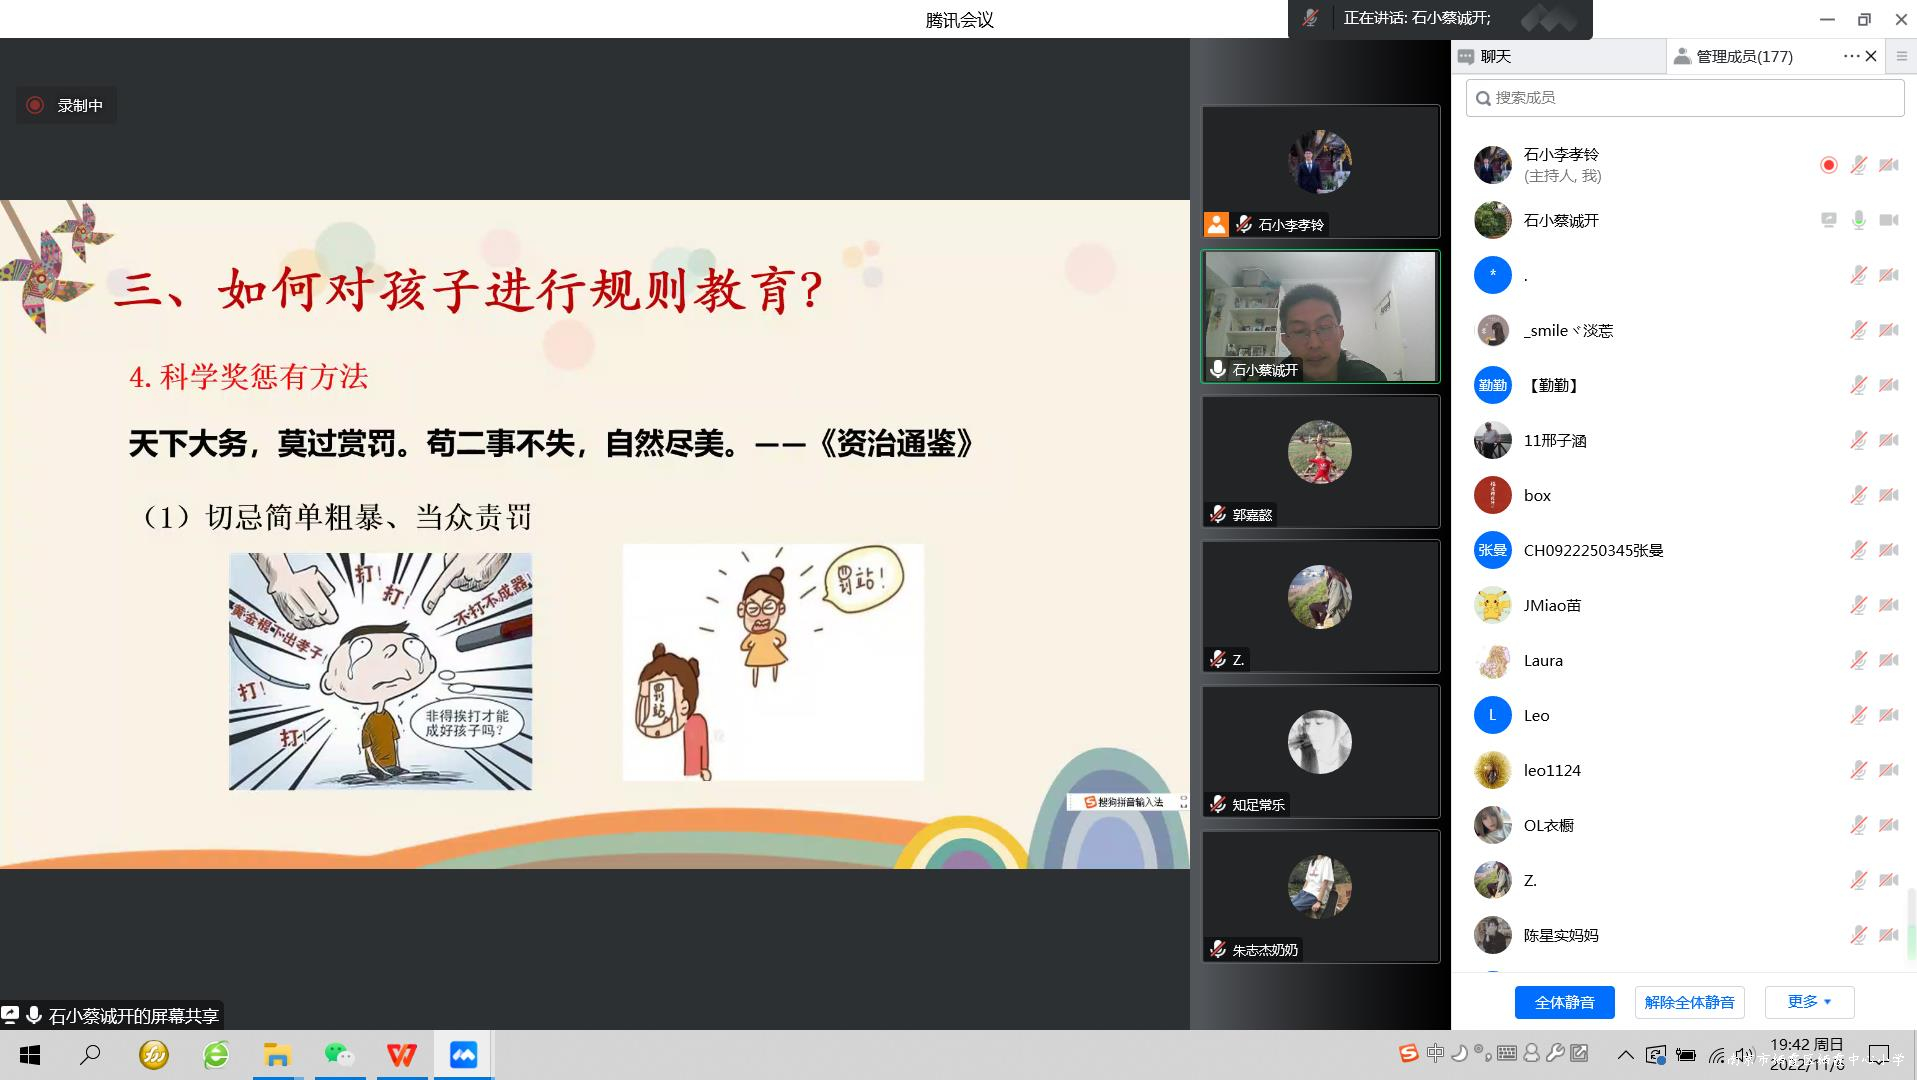Close the members panel with X

1871,56
